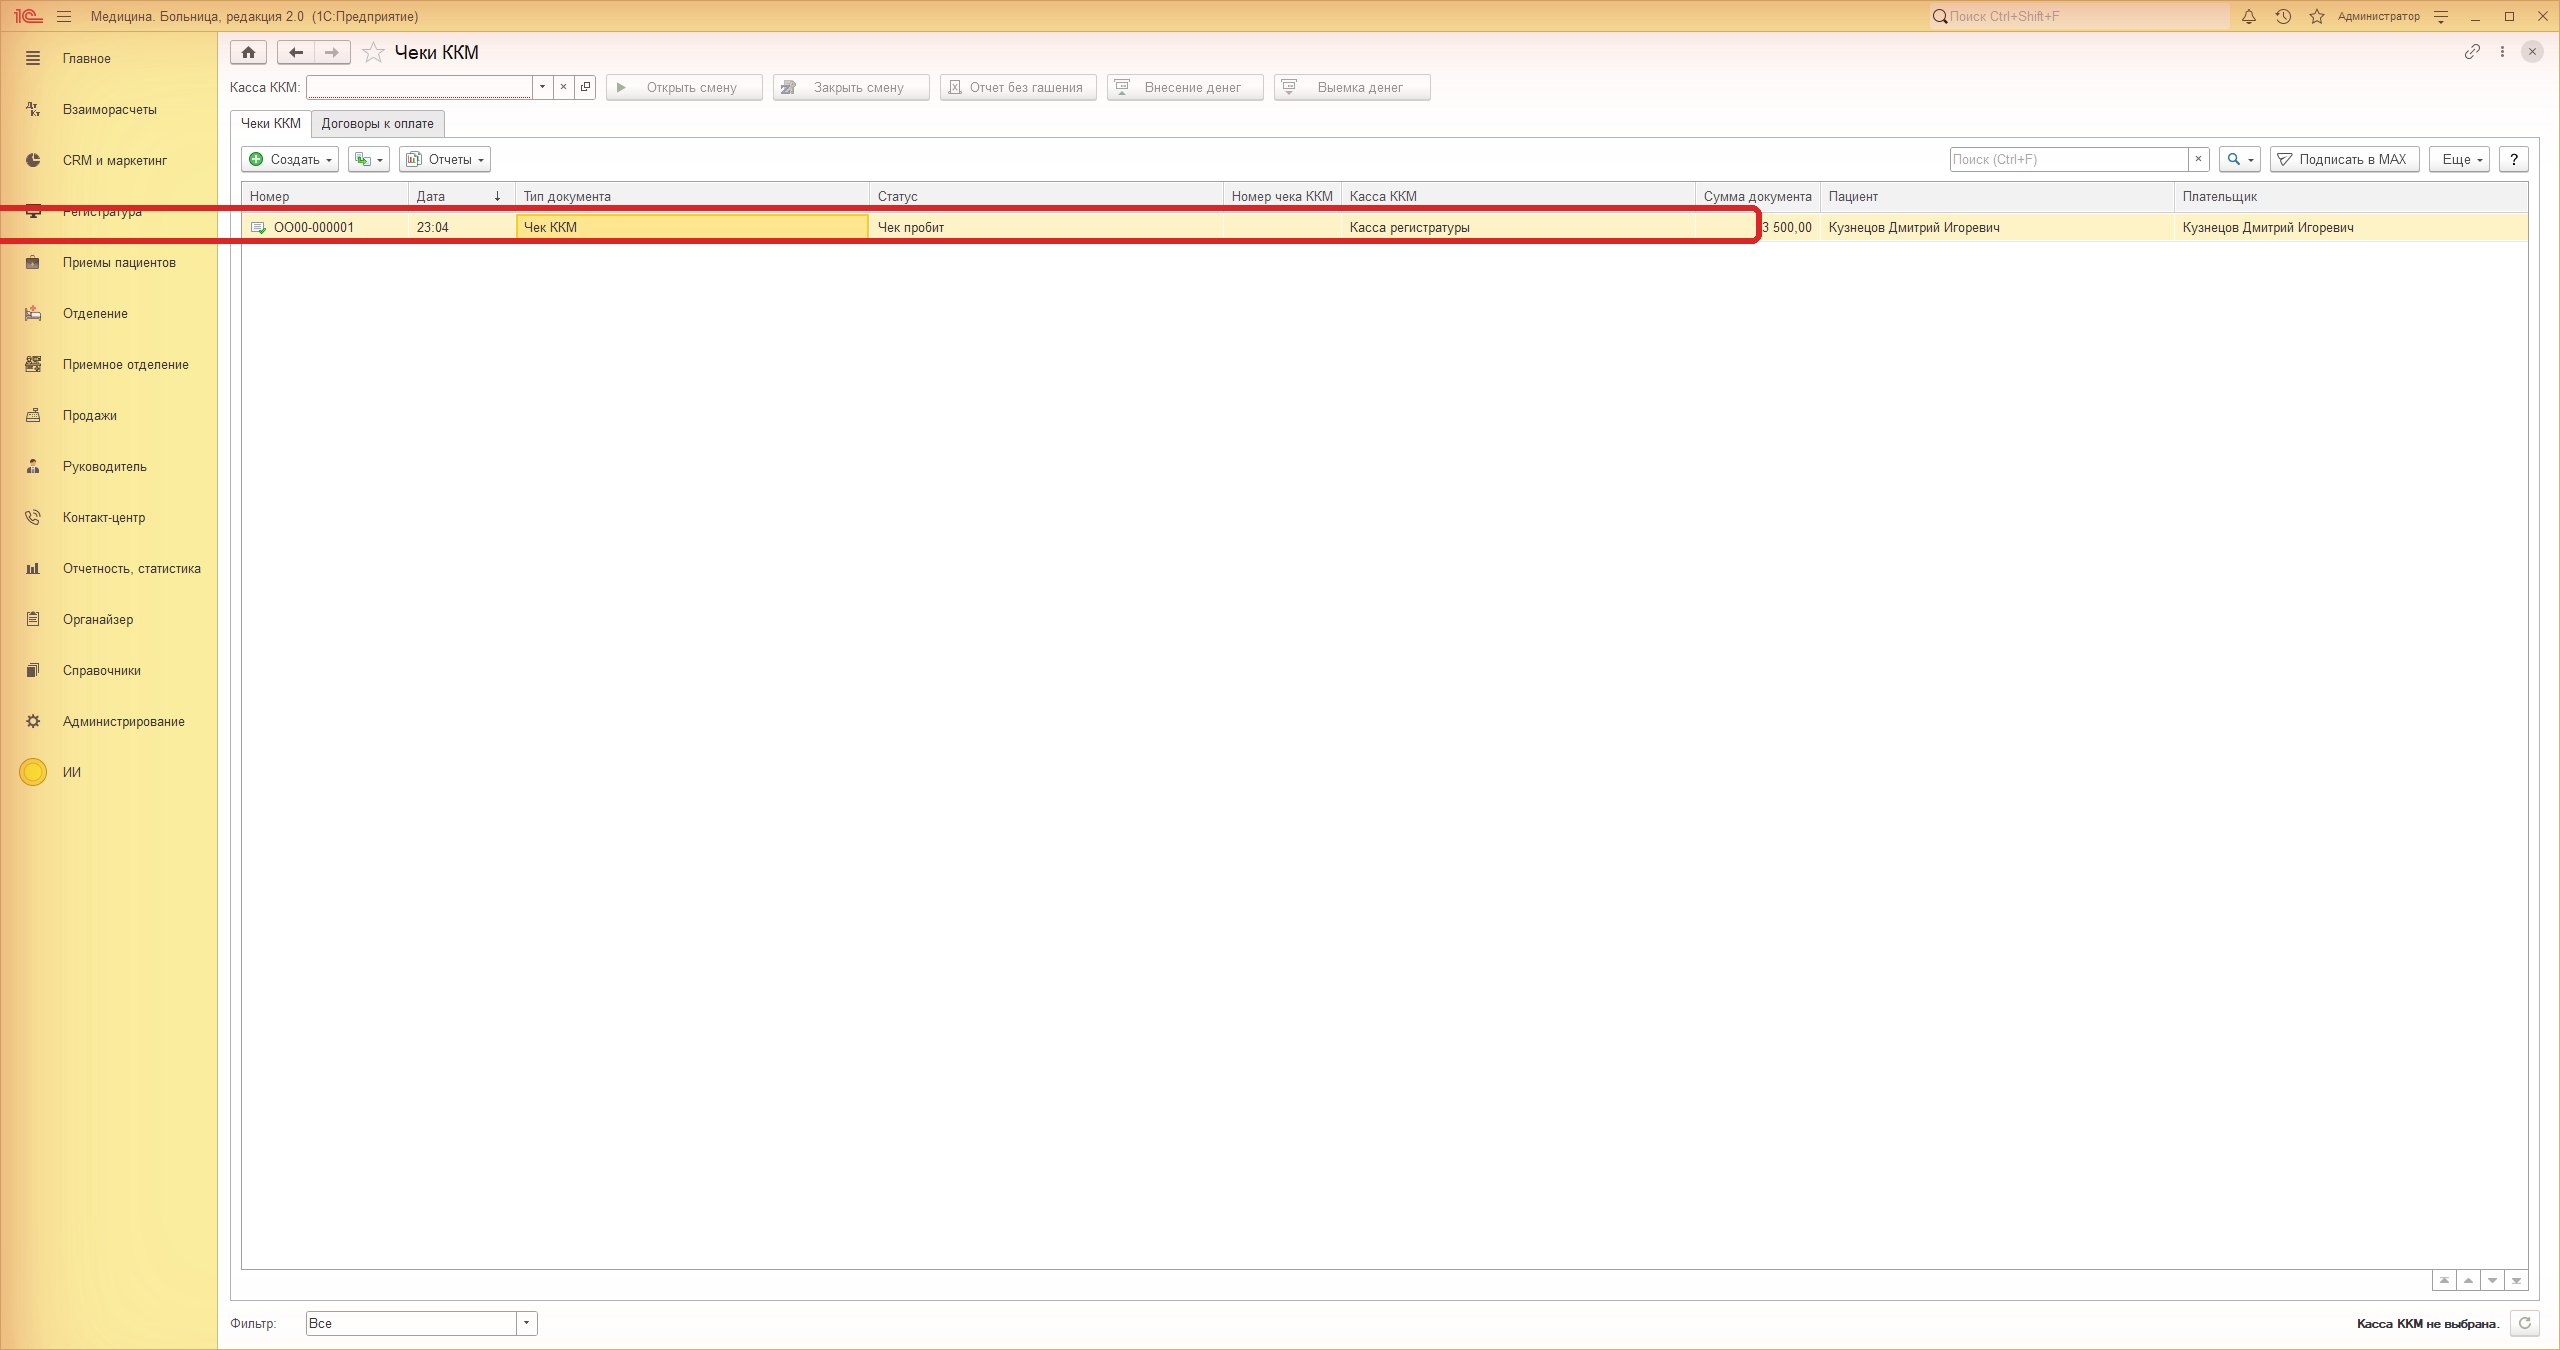This screenshot has width=2560, height=1350.
Task: Open the Home start page icon
Action: 248,53
